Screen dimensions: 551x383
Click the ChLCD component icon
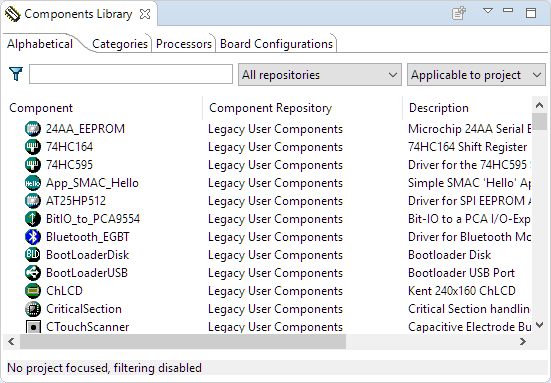pyautogui.click(x=33, y=291)
